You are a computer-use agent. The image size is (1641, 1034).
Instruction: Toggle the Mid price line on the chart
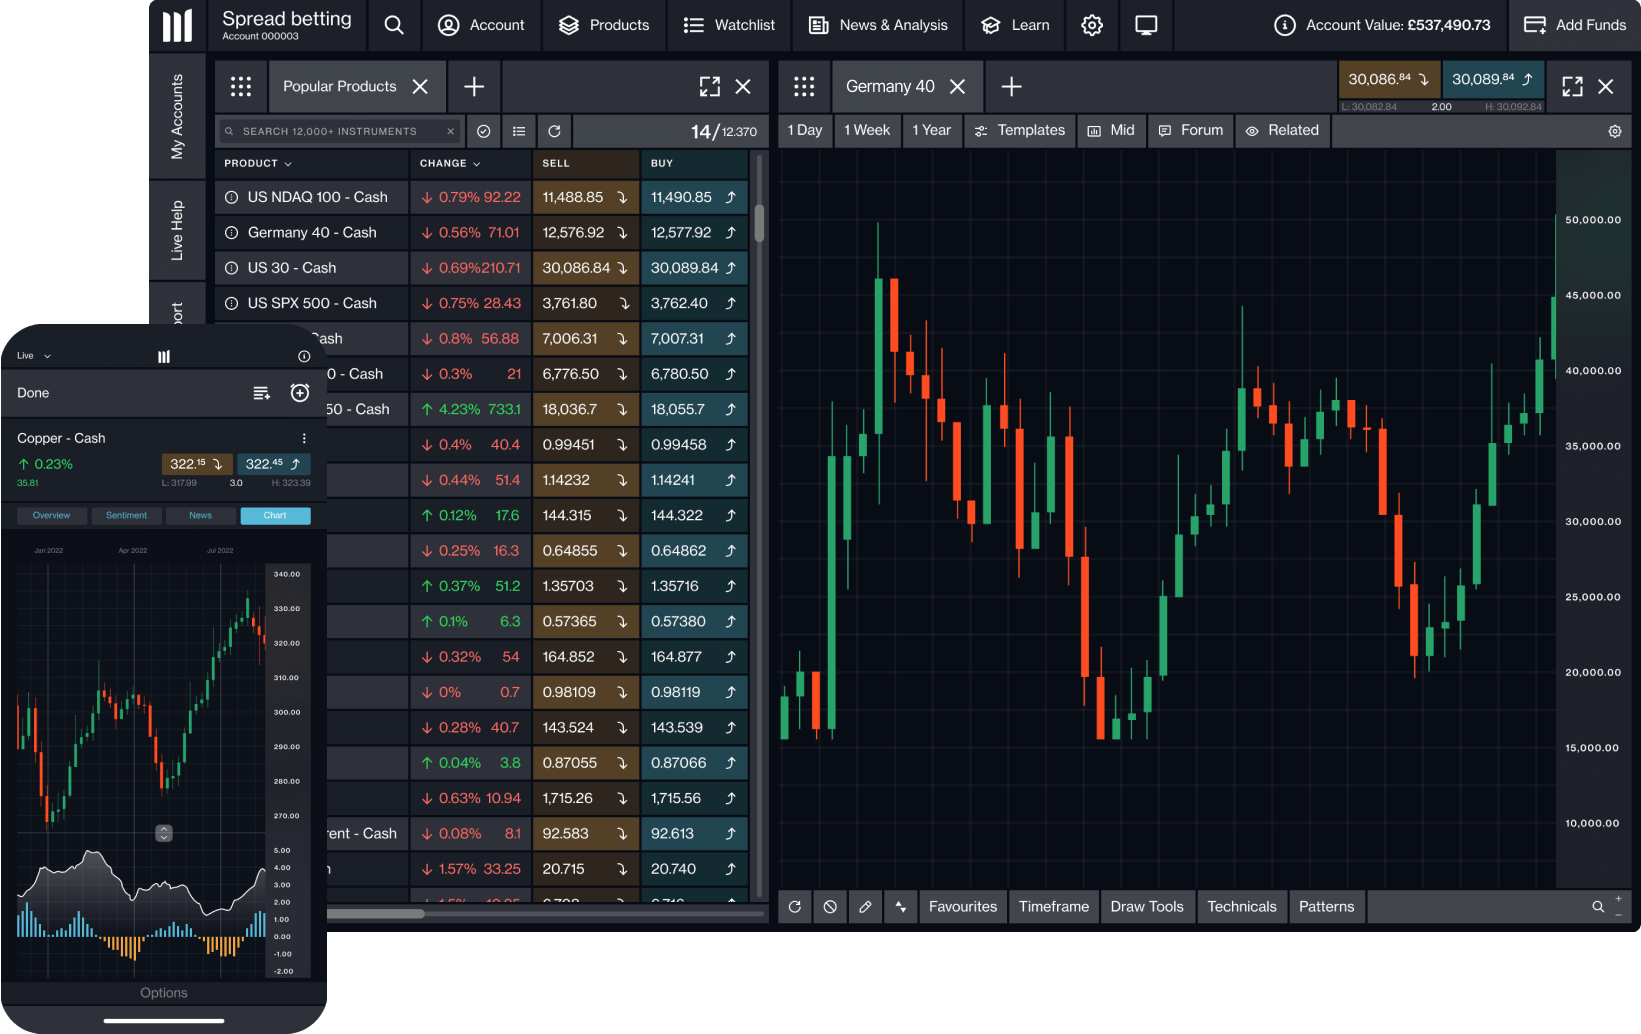1111,130
